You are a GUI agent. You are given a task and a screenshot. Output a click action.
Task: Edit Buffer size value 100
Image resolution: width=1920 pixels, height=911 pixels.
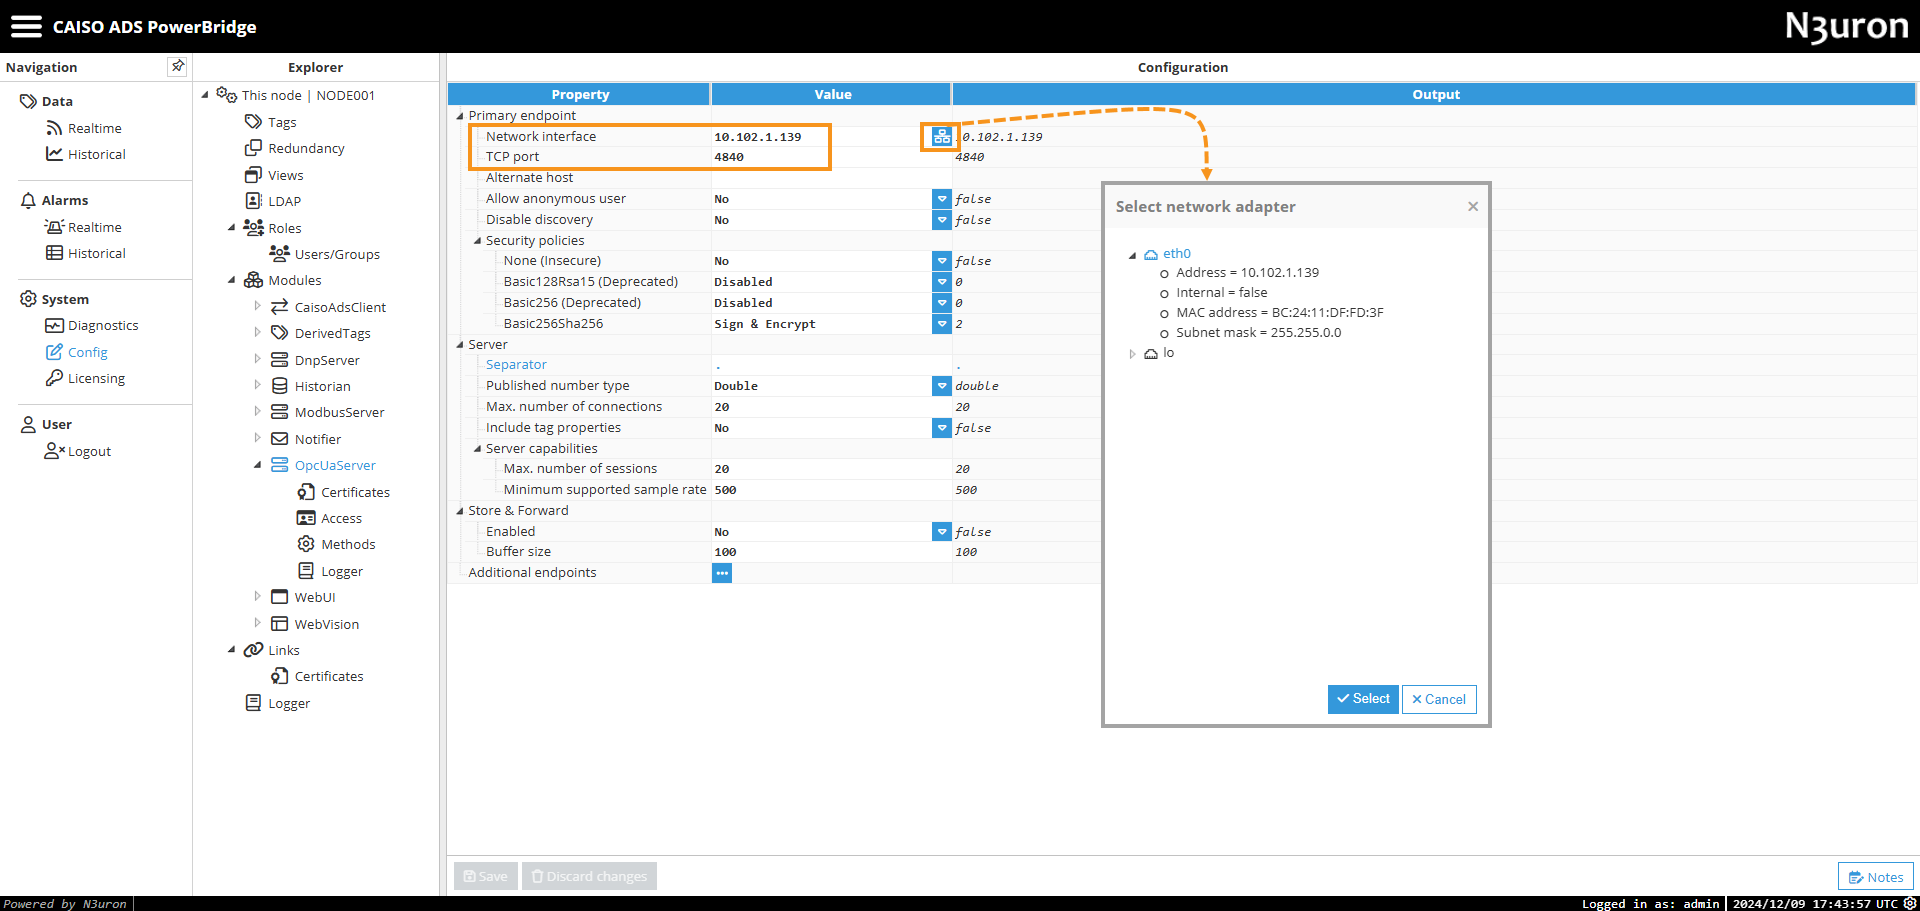[x=830, y=552]
